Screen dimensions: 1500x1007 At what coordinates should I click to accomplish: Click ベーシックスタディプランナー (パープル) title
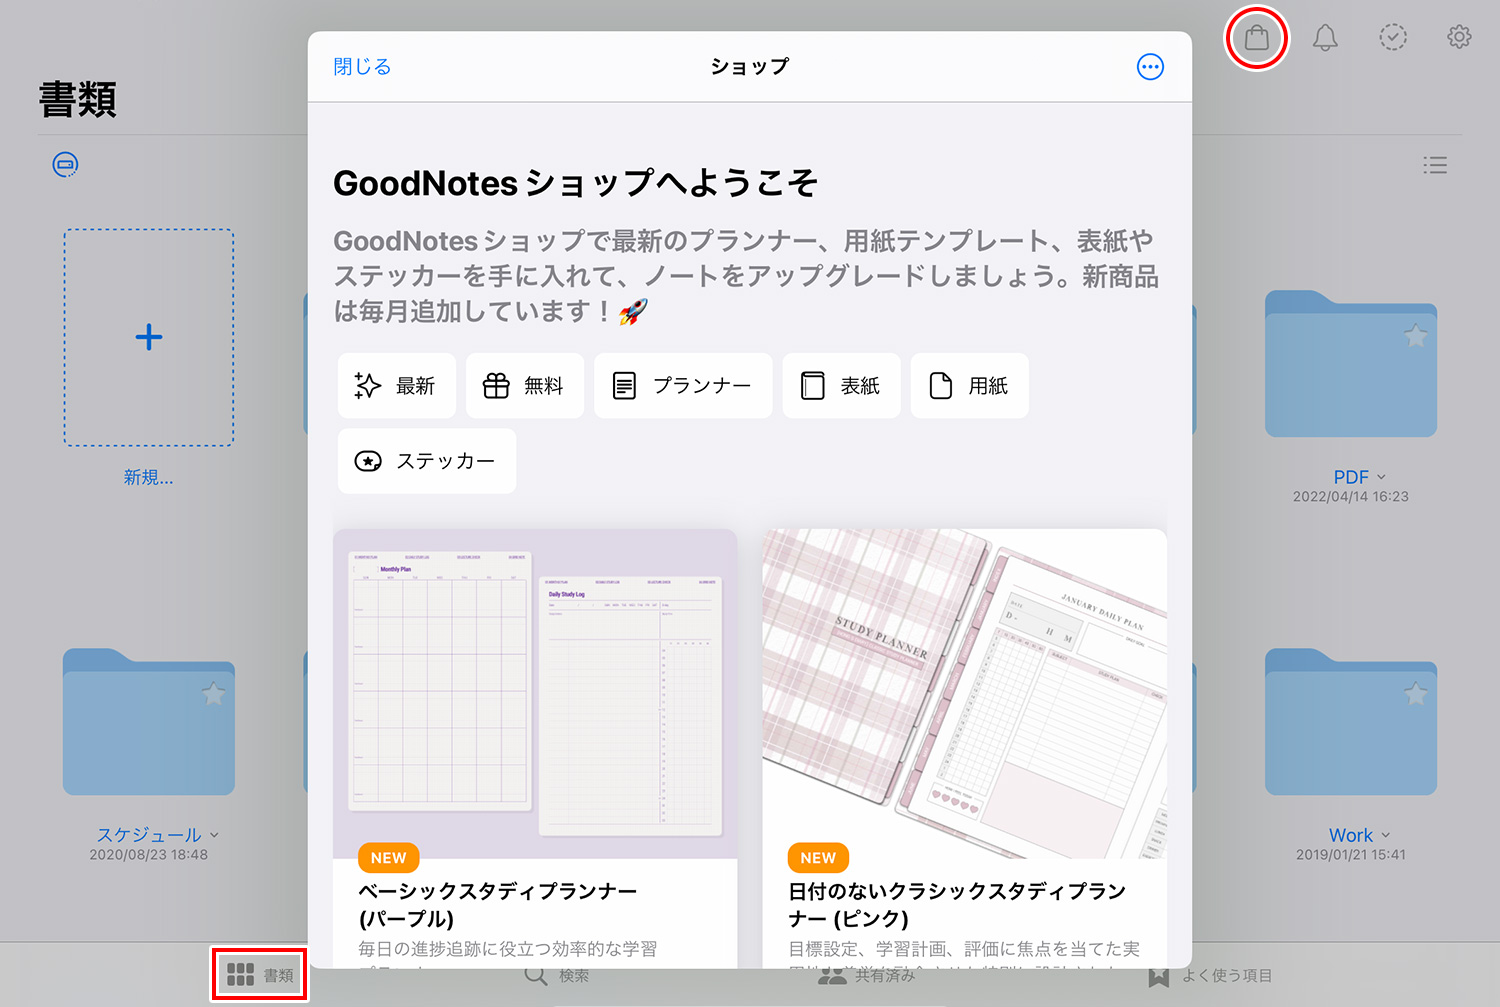tap(498, 905)
